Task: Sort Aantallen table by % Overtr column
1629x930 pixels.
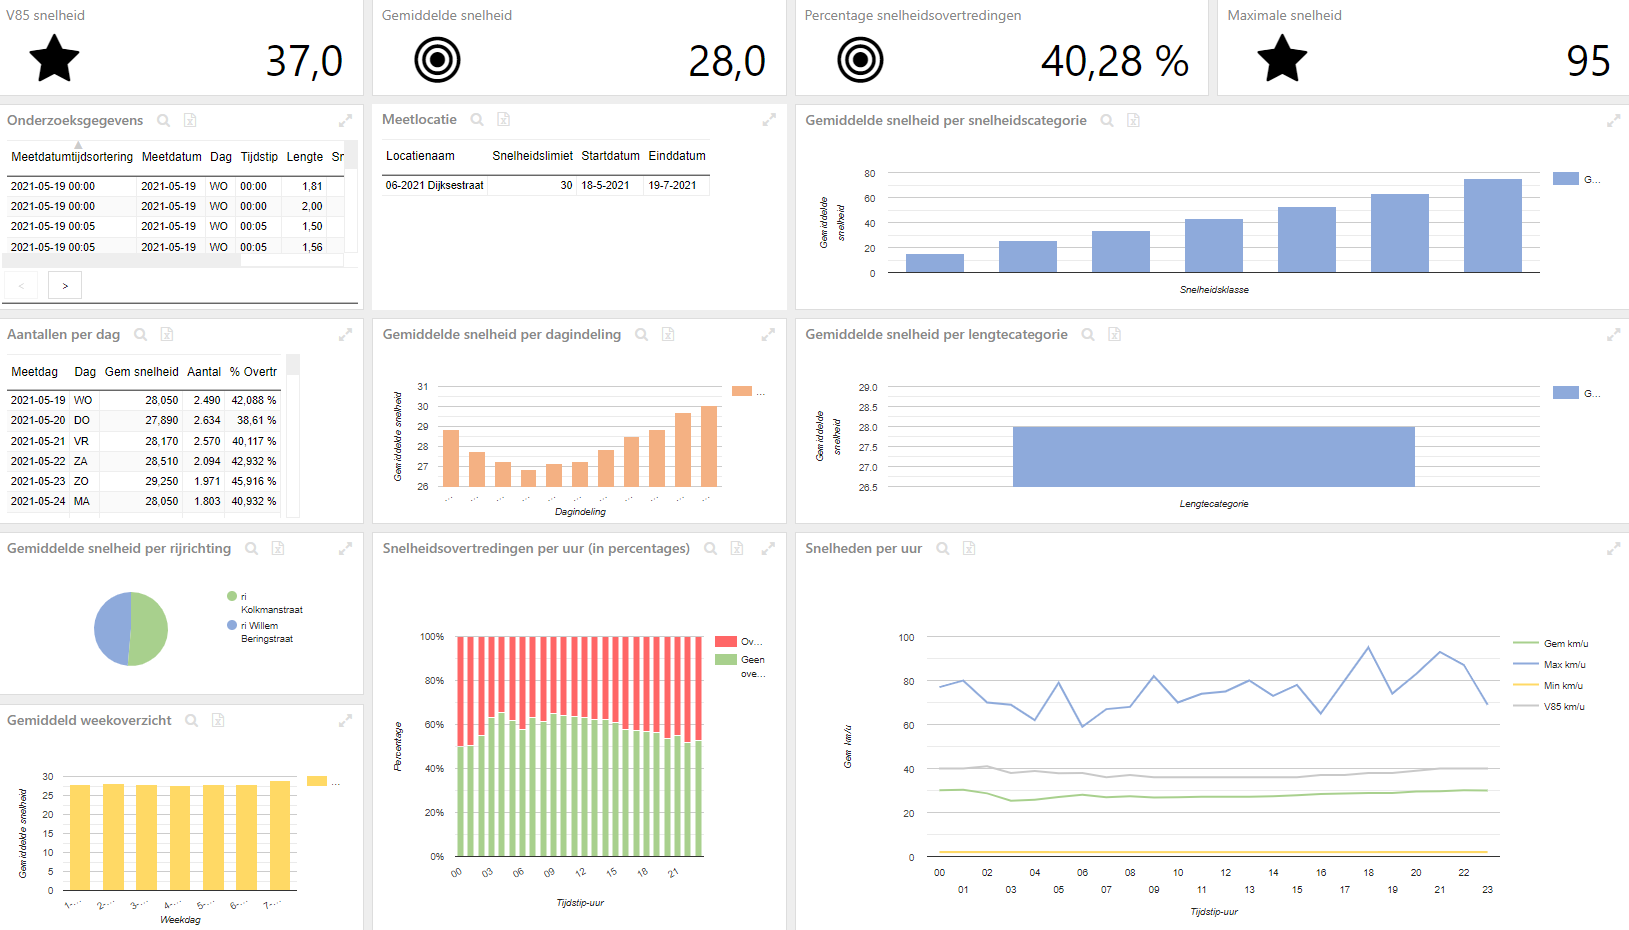Action: tap(253, 372)
